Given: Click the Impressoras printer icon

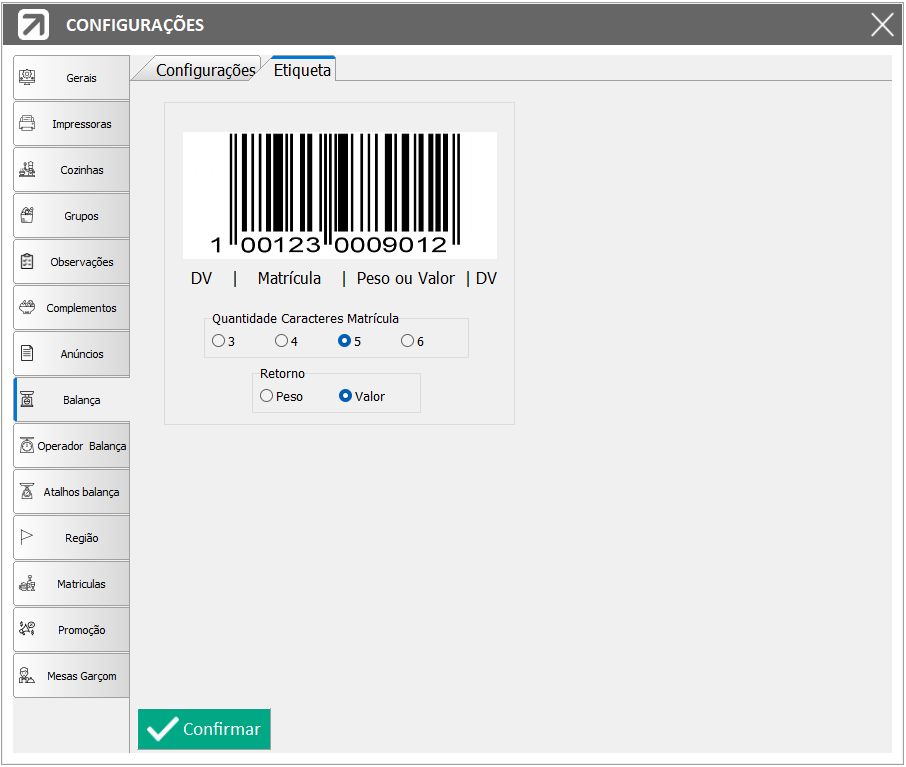Looking at the screenshot, I should point(27,123).
